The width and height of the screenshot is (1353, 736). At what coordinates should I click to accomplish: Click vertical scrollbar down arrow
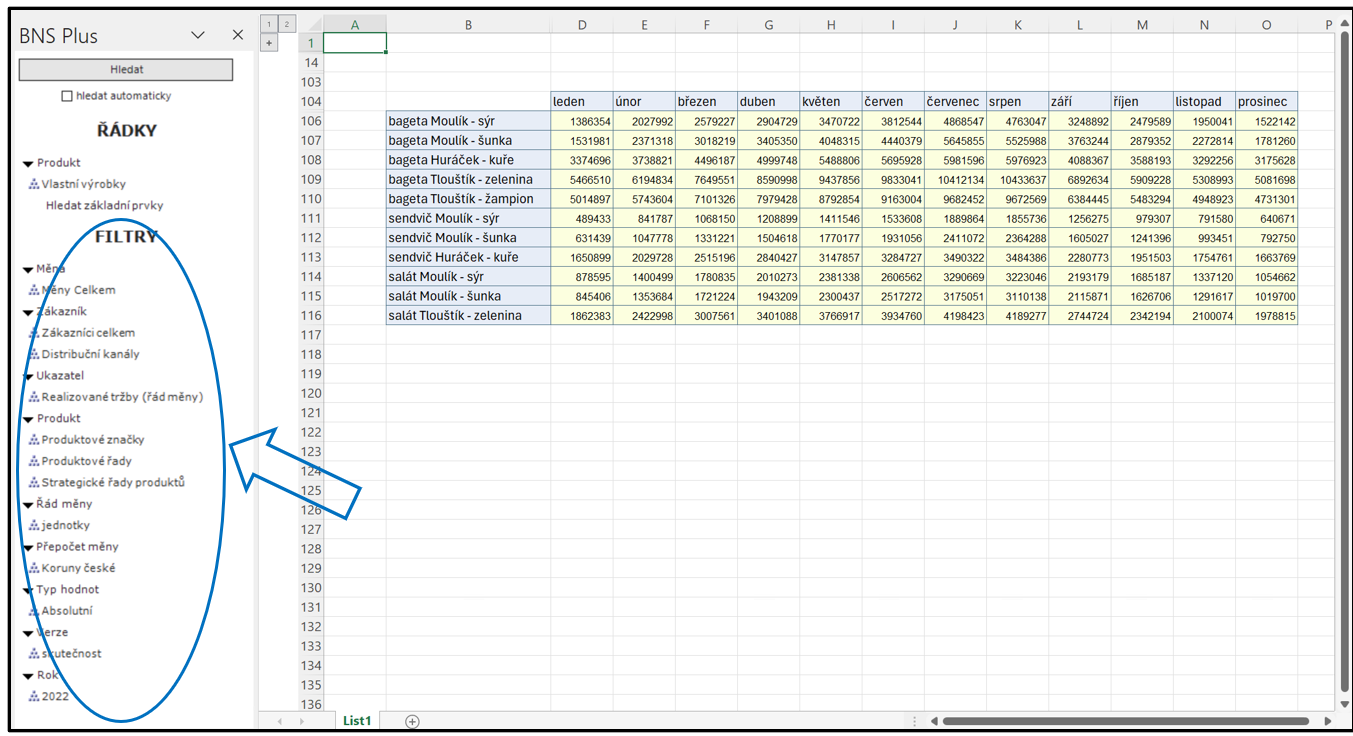(x=1343, y=703)
